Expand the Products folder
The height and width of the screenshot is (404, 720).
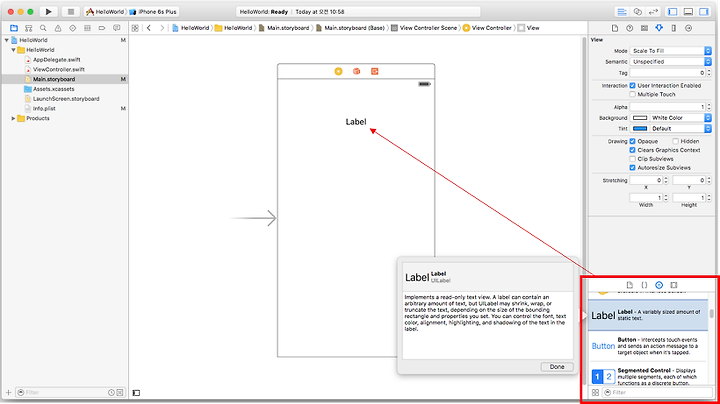tap(13, 118)
